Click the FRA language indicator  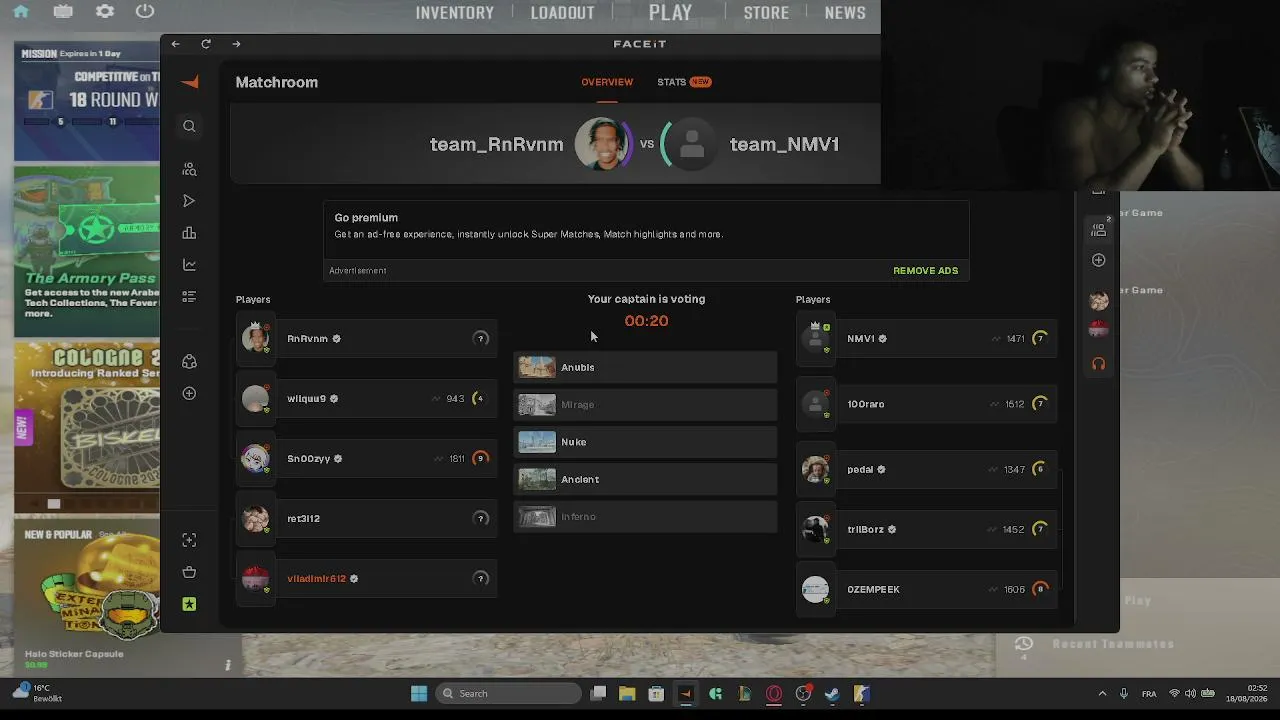pos(1149,694)
